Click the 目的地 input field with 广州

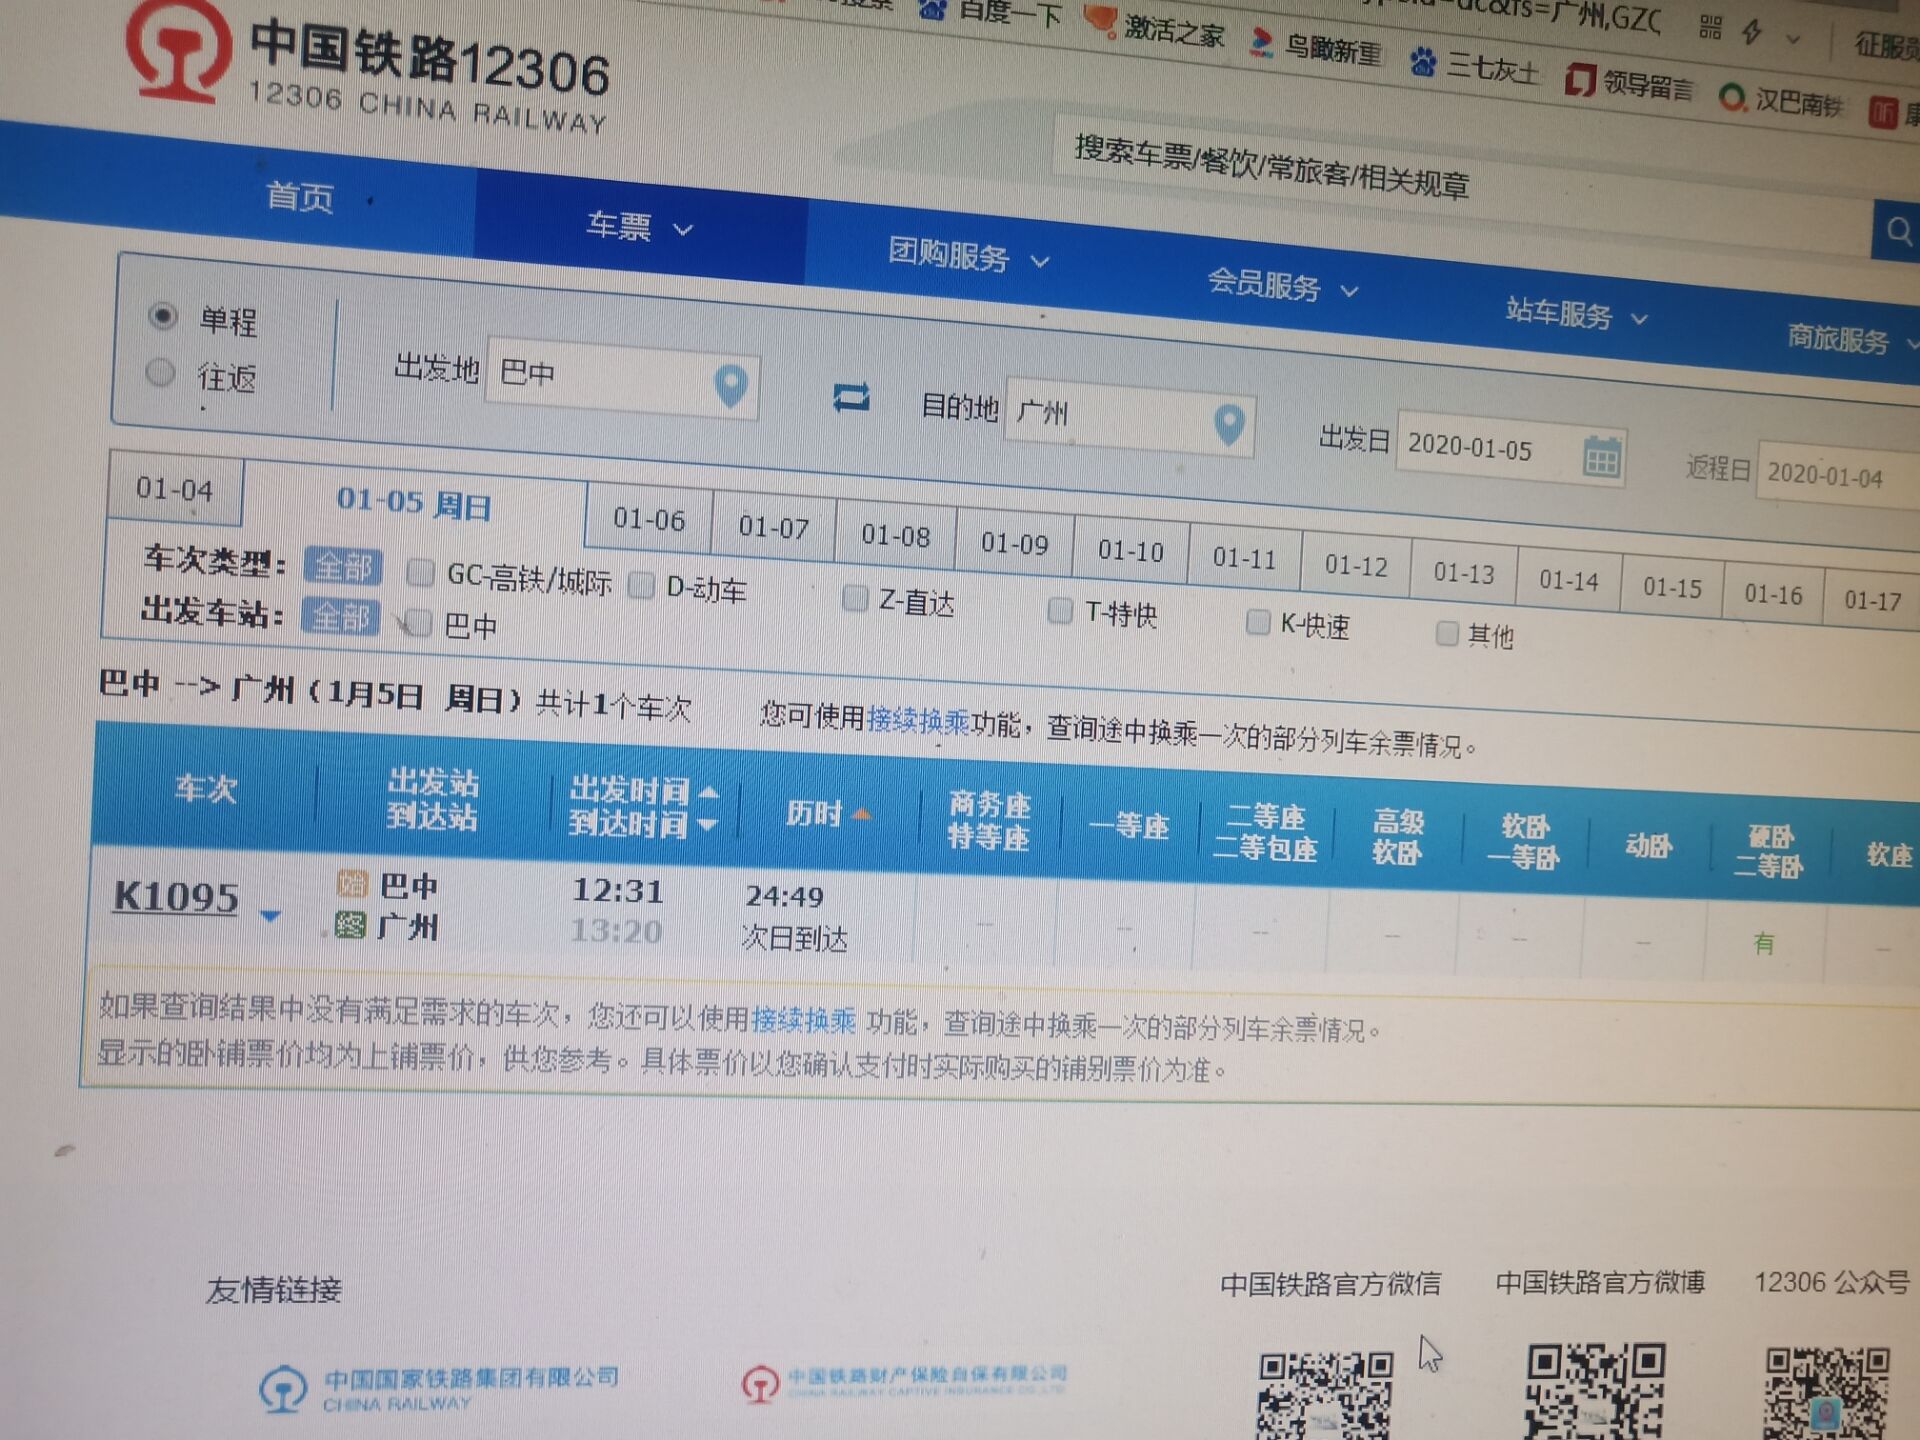click(x=1129, y=418)
